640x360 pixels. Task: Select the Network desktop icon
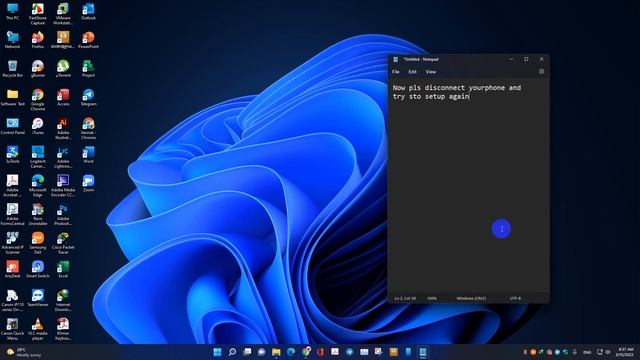pos(13,40)
